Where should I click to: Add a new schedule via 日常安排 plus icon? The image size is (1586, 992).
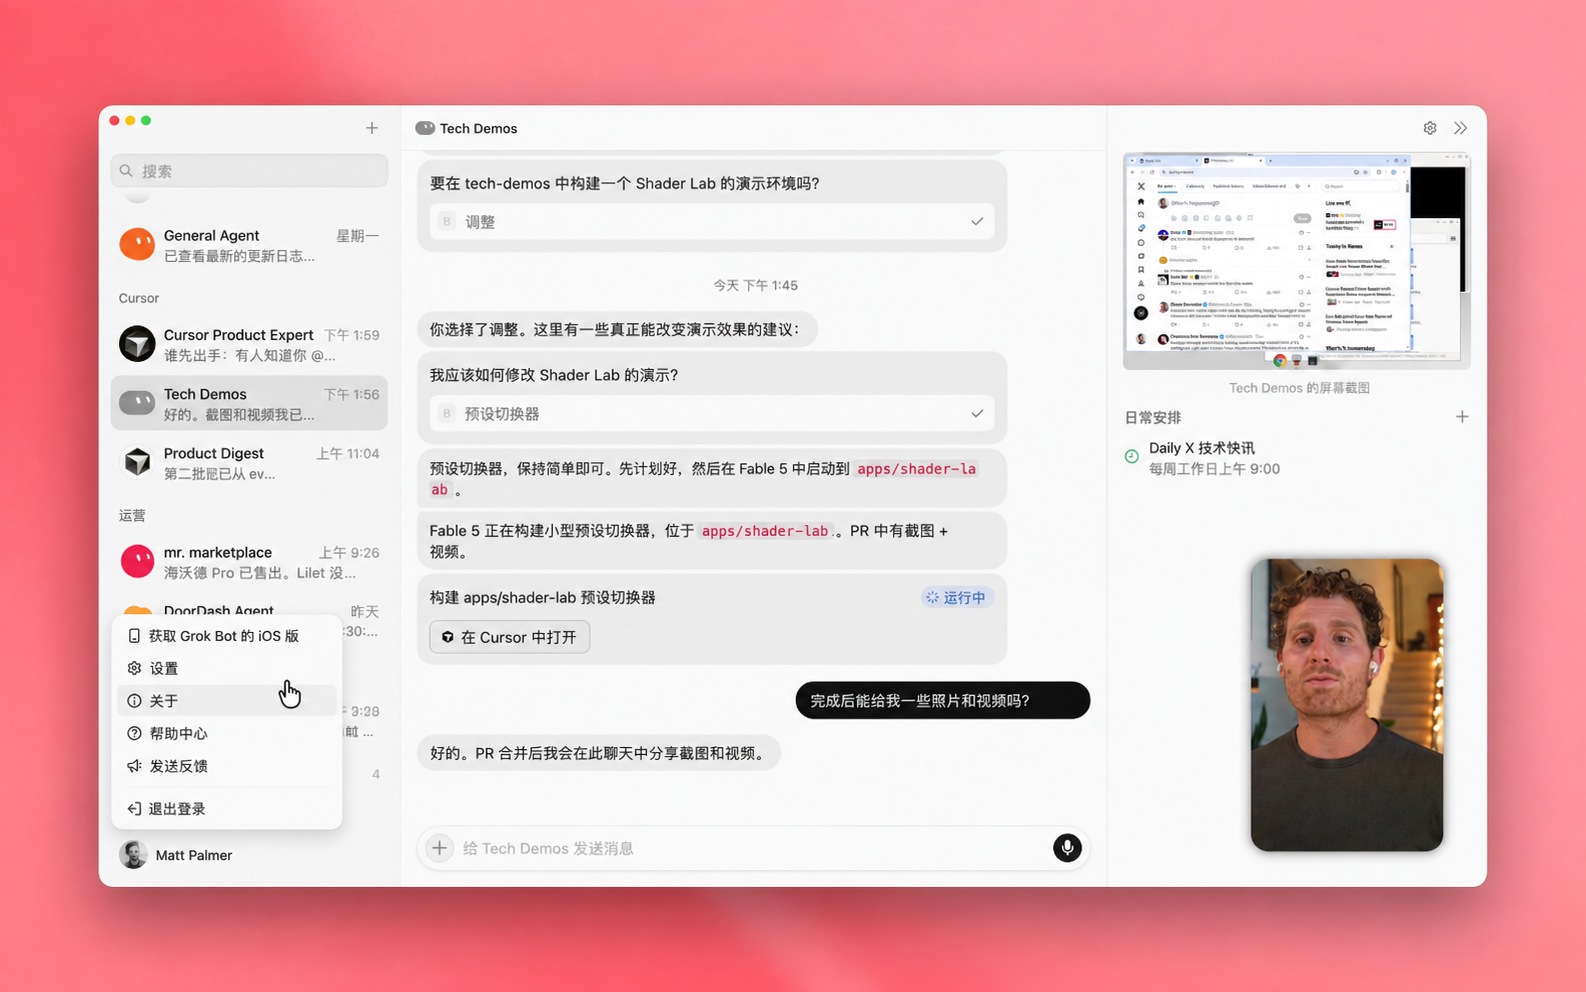(1462, 417)
